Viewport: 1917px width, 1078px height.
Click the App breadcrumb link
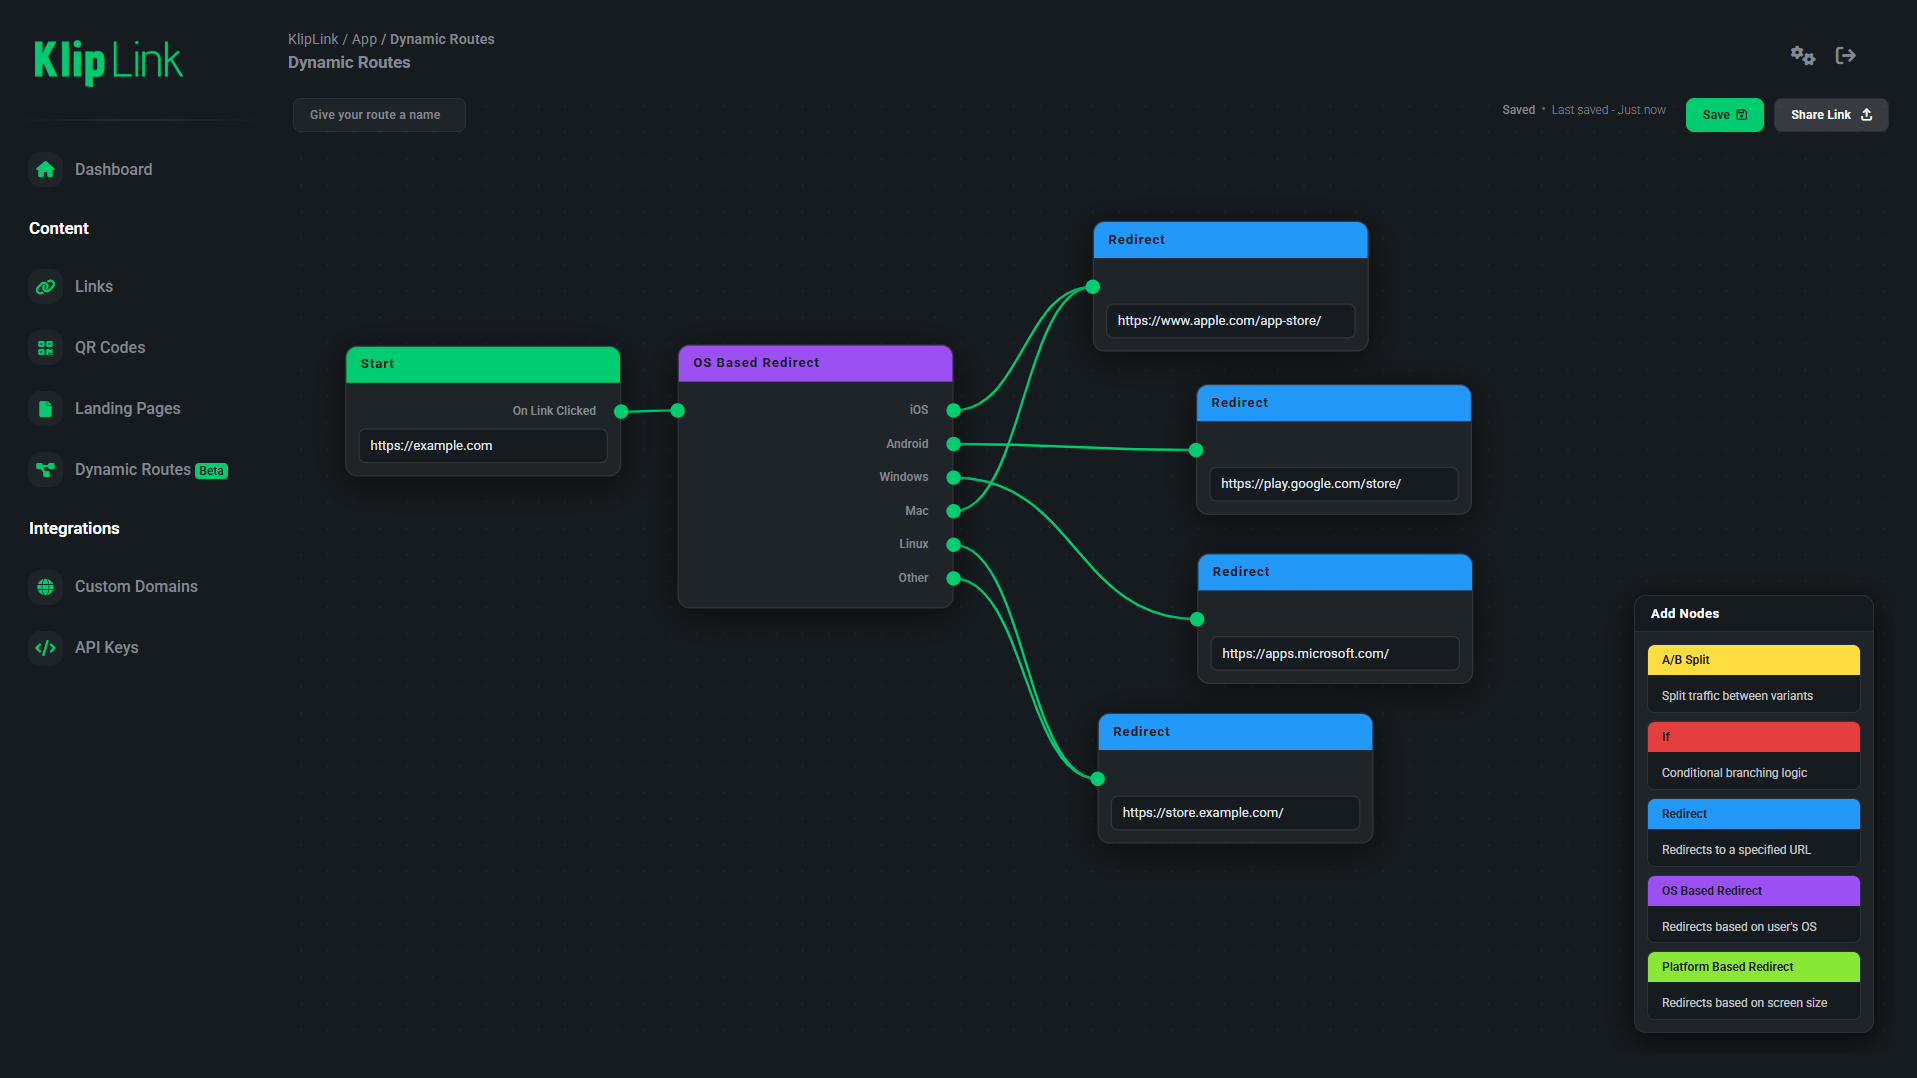pos(364,39)
